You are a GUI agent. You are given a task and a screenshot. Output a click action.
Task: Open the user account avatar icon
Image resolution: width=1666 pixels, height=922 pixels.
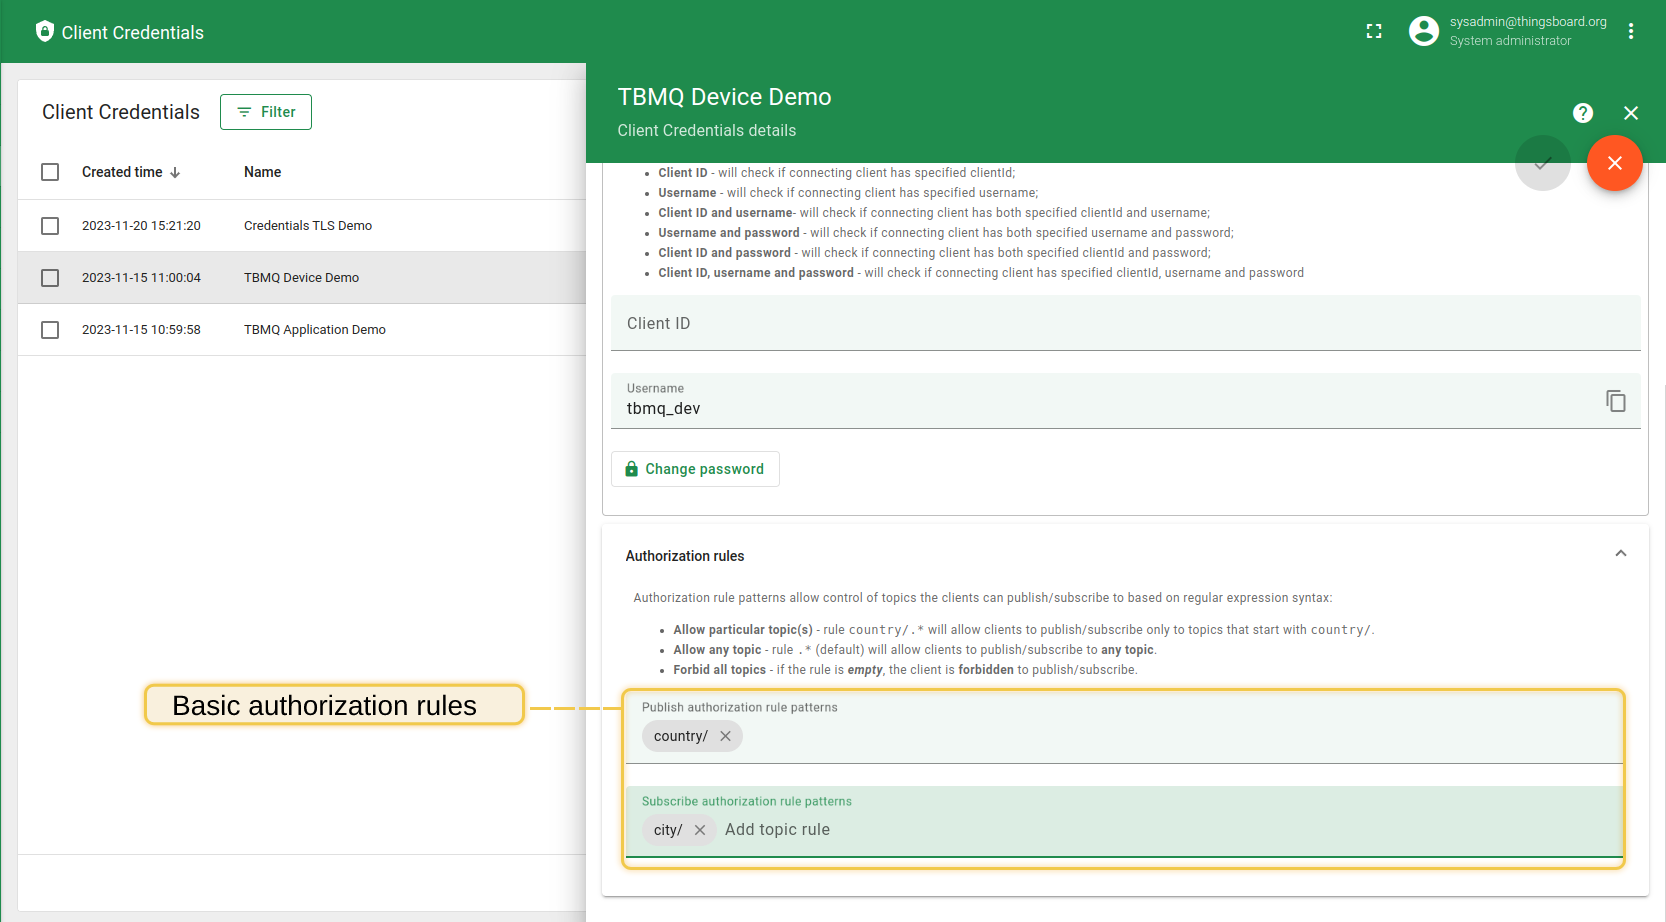coord(1423,31)
